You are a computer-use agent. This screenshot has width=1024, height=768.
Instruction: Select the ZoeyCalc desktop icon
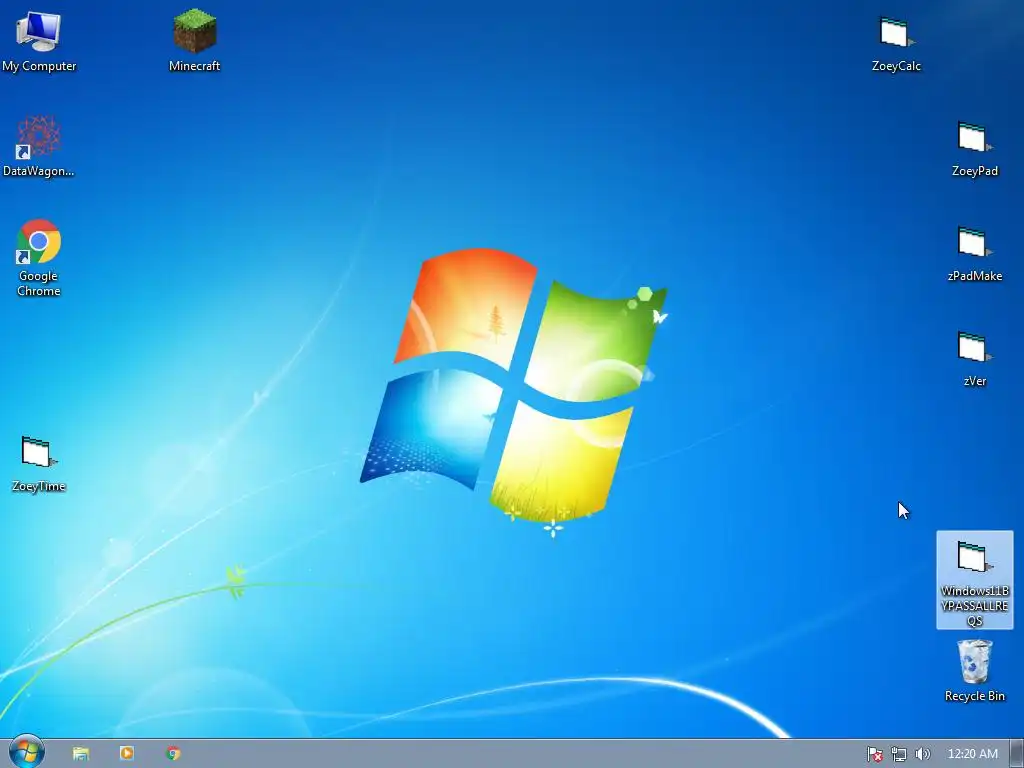[896, 42]
